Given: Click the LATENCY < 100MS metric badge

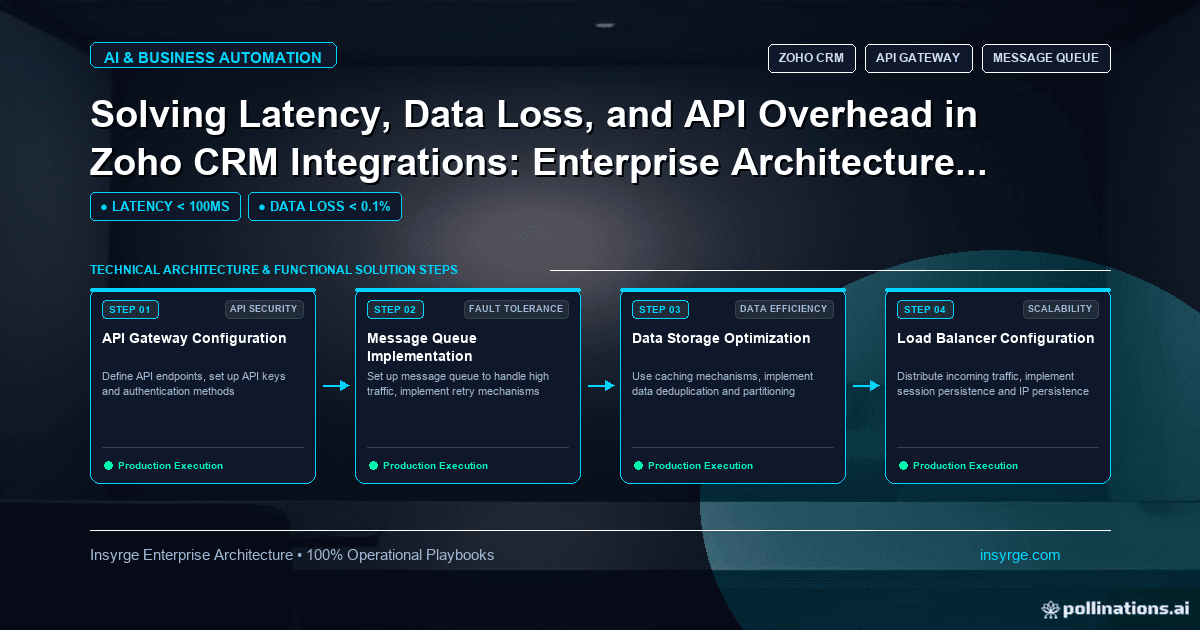Looking at the screenshot, I should click(165, 207).
